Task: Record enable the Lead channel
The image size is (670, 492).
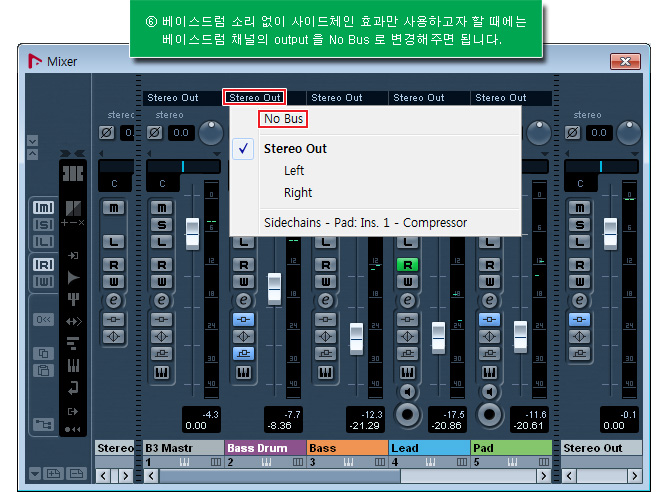Action: tap(408, 414)
